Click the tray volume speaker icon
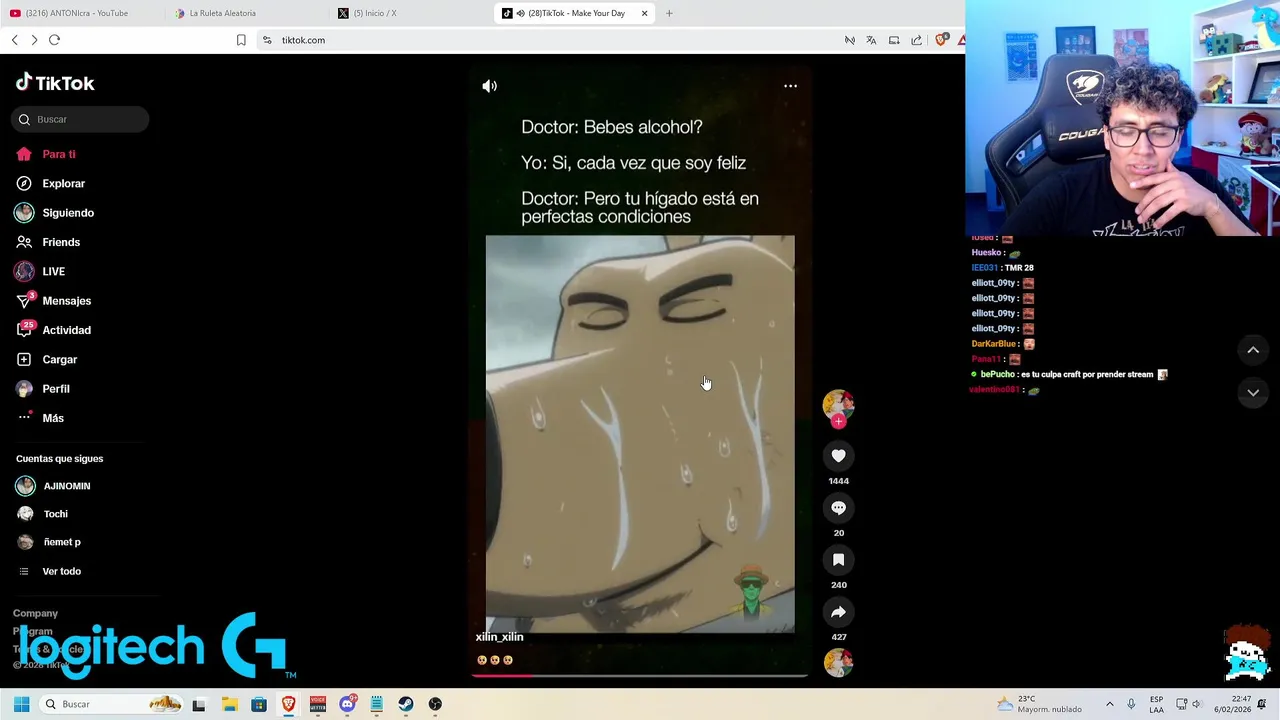 pyautogui.click(x=1197, y=704)
